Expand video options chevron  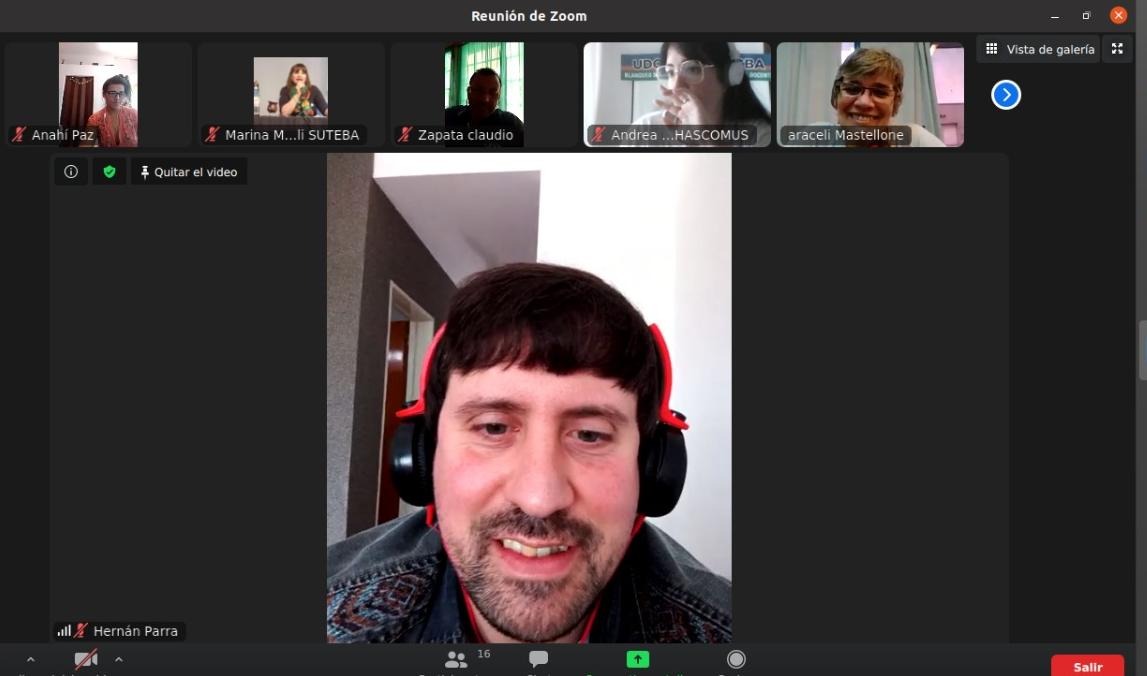click(119, 659)
